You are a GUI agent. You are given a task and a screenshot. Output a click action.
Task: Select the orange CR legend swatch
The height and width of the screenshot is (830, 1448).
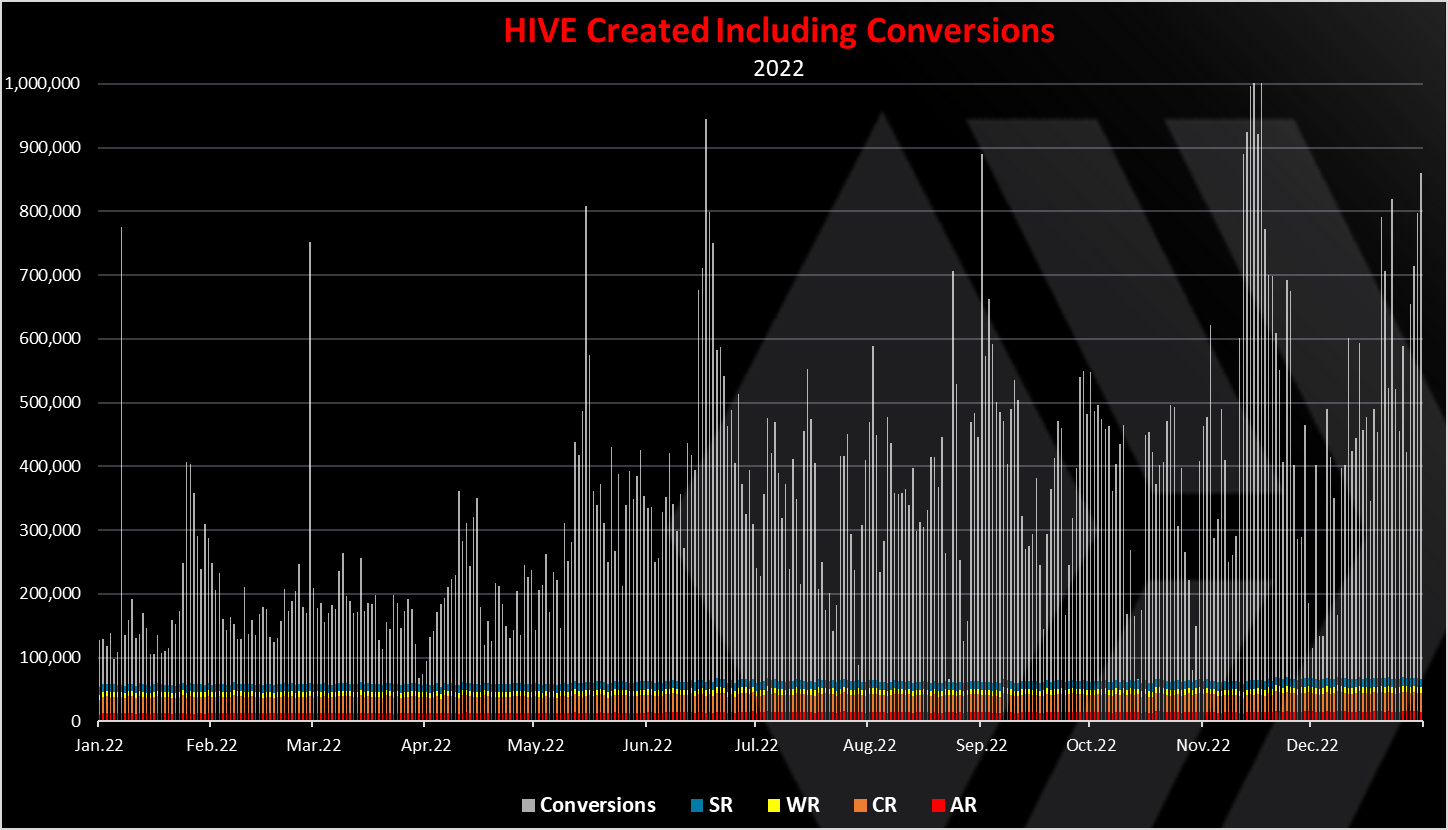[858, 805]
